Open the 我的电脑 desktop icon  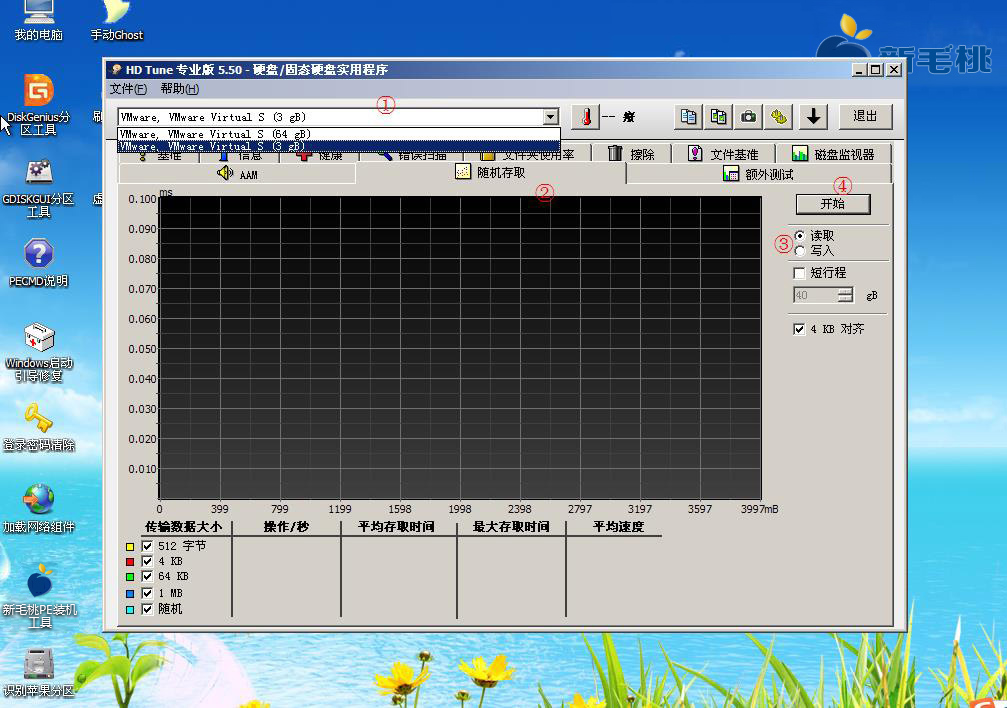(x=39, y=19)
